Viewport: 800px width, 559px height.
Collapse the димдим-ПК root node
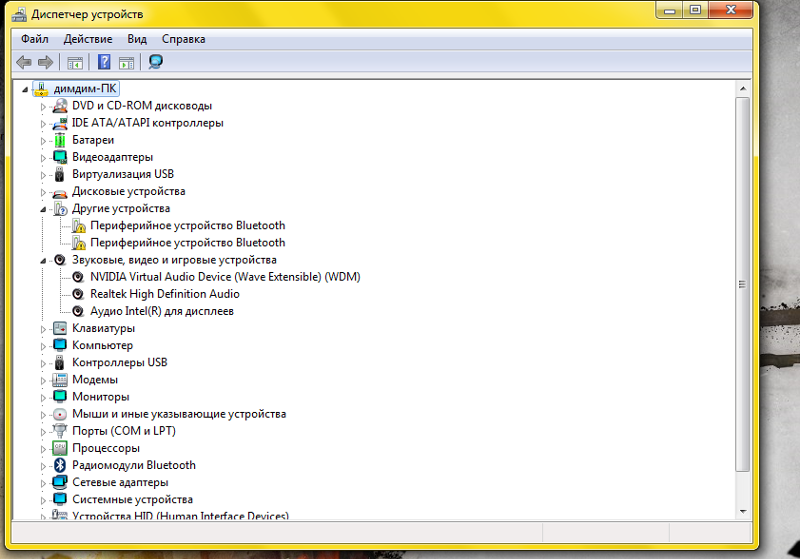[x=25, y=90]
